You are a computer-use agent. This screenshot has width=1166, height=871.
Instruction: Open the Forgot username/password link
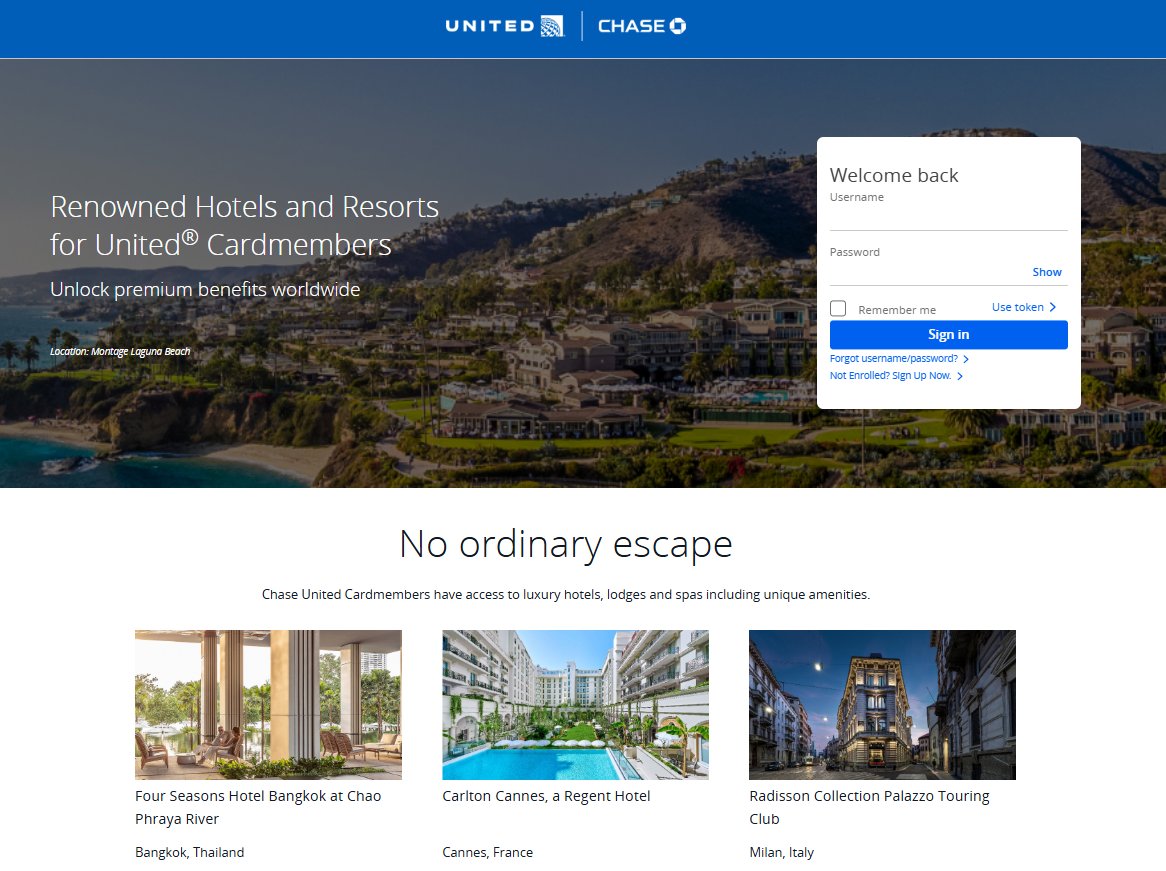(894, 359)
